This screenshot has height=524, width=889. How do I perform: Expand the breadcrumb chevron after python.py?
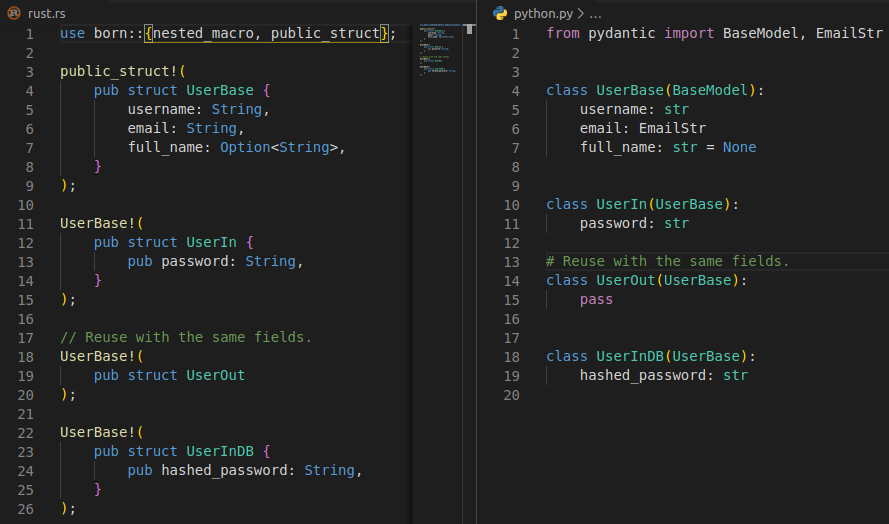pos(581,13)
